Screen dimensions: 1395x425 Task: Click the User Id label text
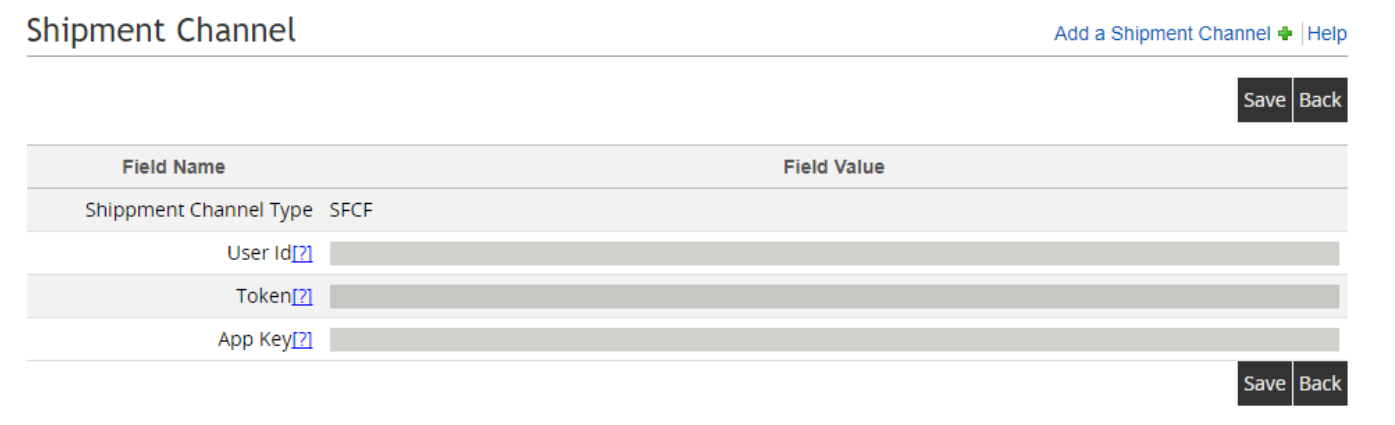pyautogui.click(x=259, y=254)
